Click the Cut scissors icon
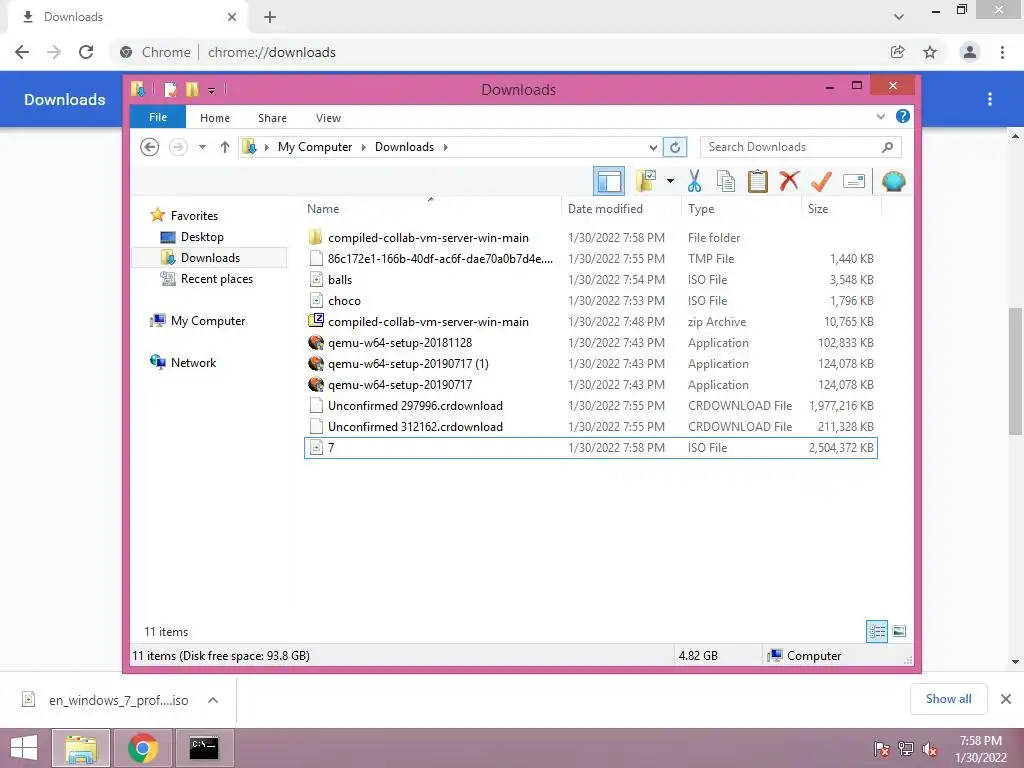The image size is (1024, 768). tap(694, 181)
